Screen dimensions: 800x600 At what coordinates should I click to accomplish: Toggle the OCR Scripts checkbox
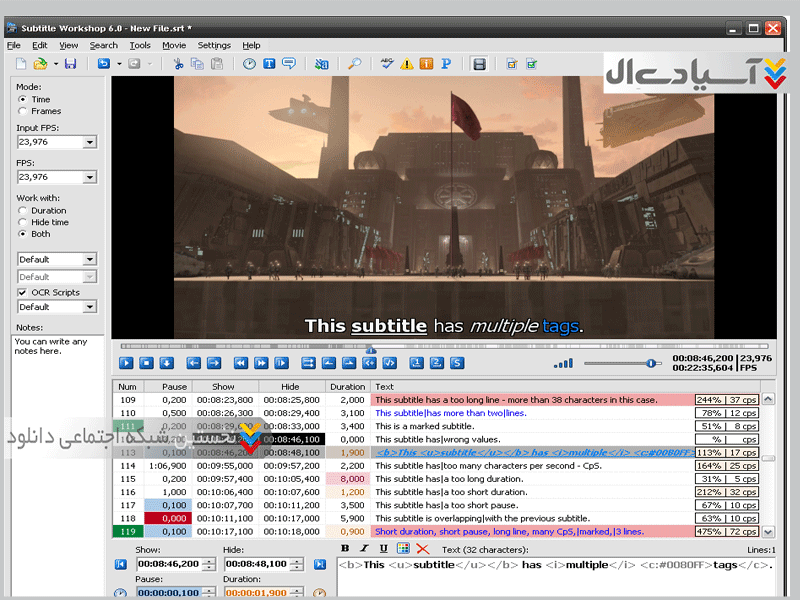tap(23, 292)
